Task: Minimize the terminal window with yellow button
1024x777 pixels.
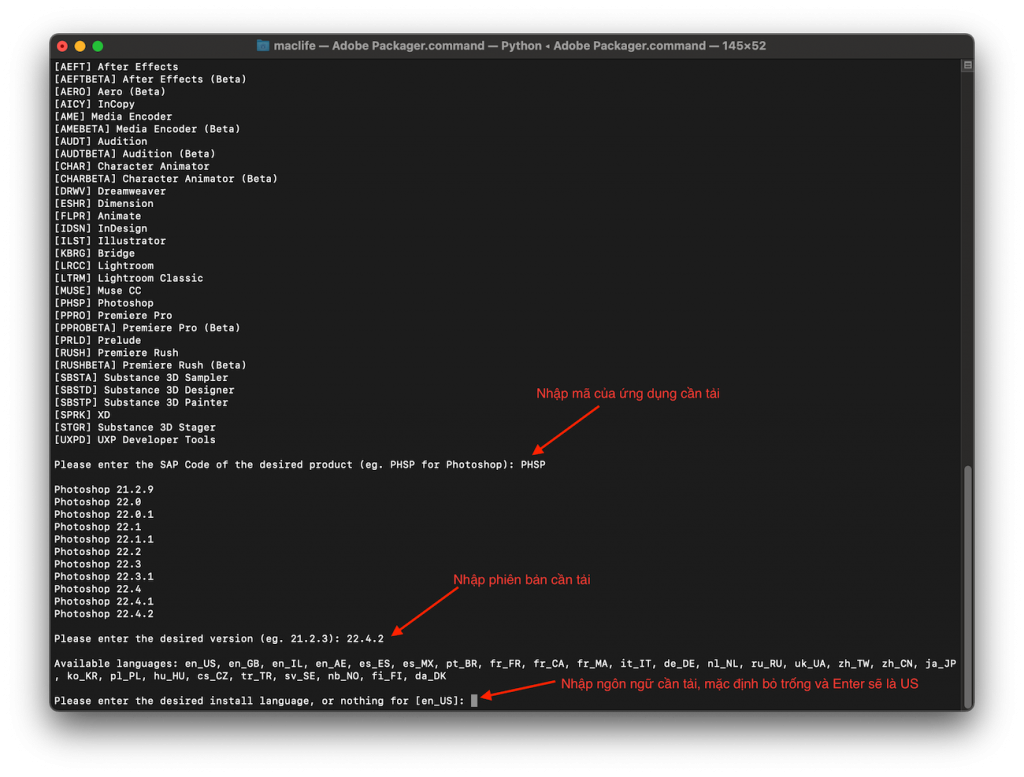Action: click(80, 46)
